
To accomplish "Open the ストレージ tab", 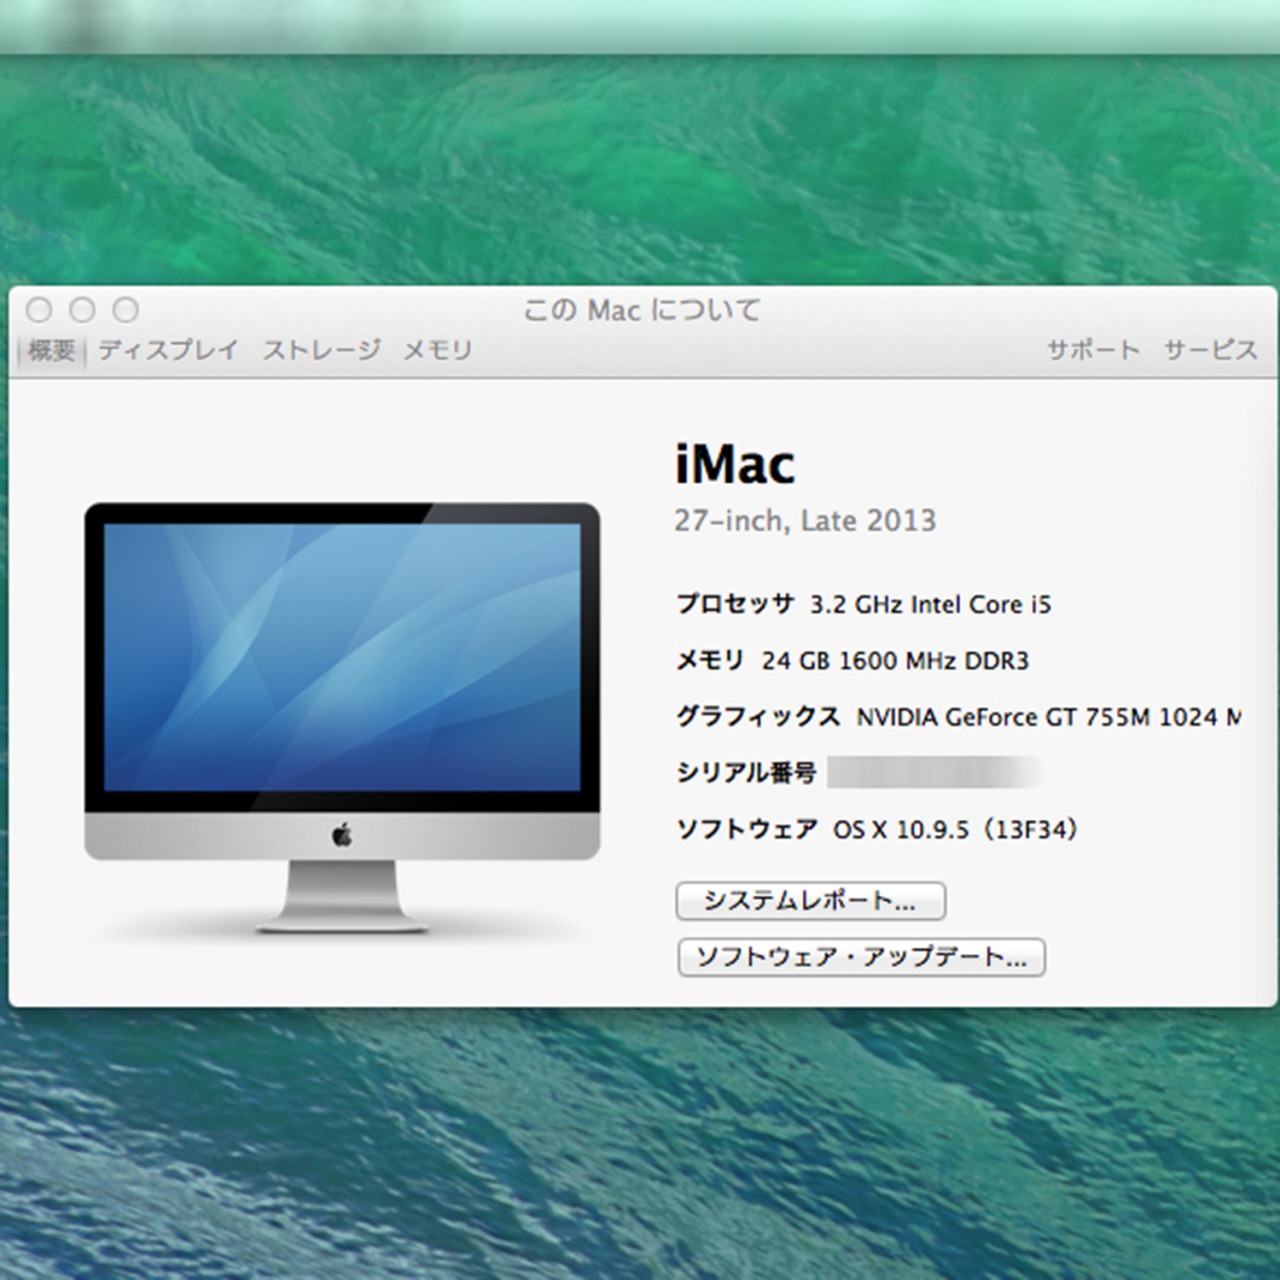I will click(320, 350).
